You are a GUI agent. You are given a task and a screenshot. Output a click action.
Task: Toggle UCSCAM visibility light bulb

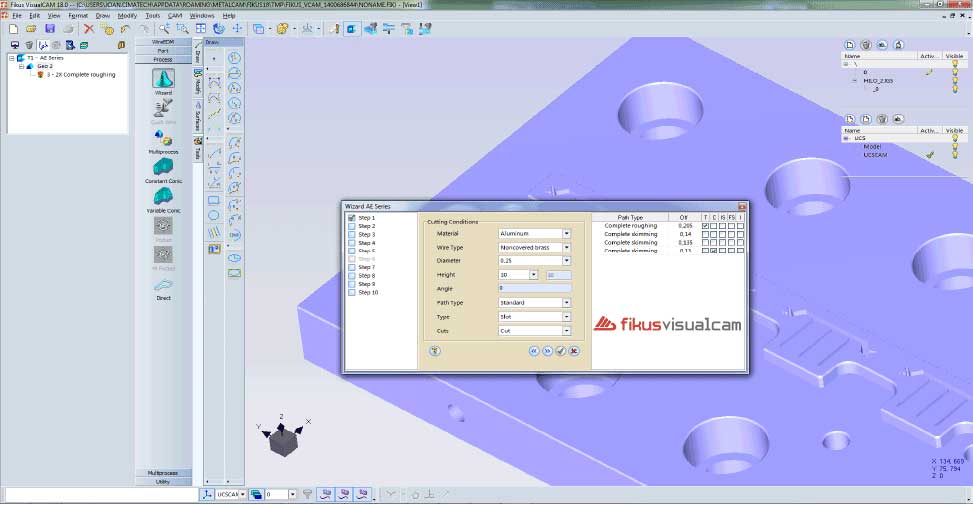pyautogui.click(x=954, y=155)
